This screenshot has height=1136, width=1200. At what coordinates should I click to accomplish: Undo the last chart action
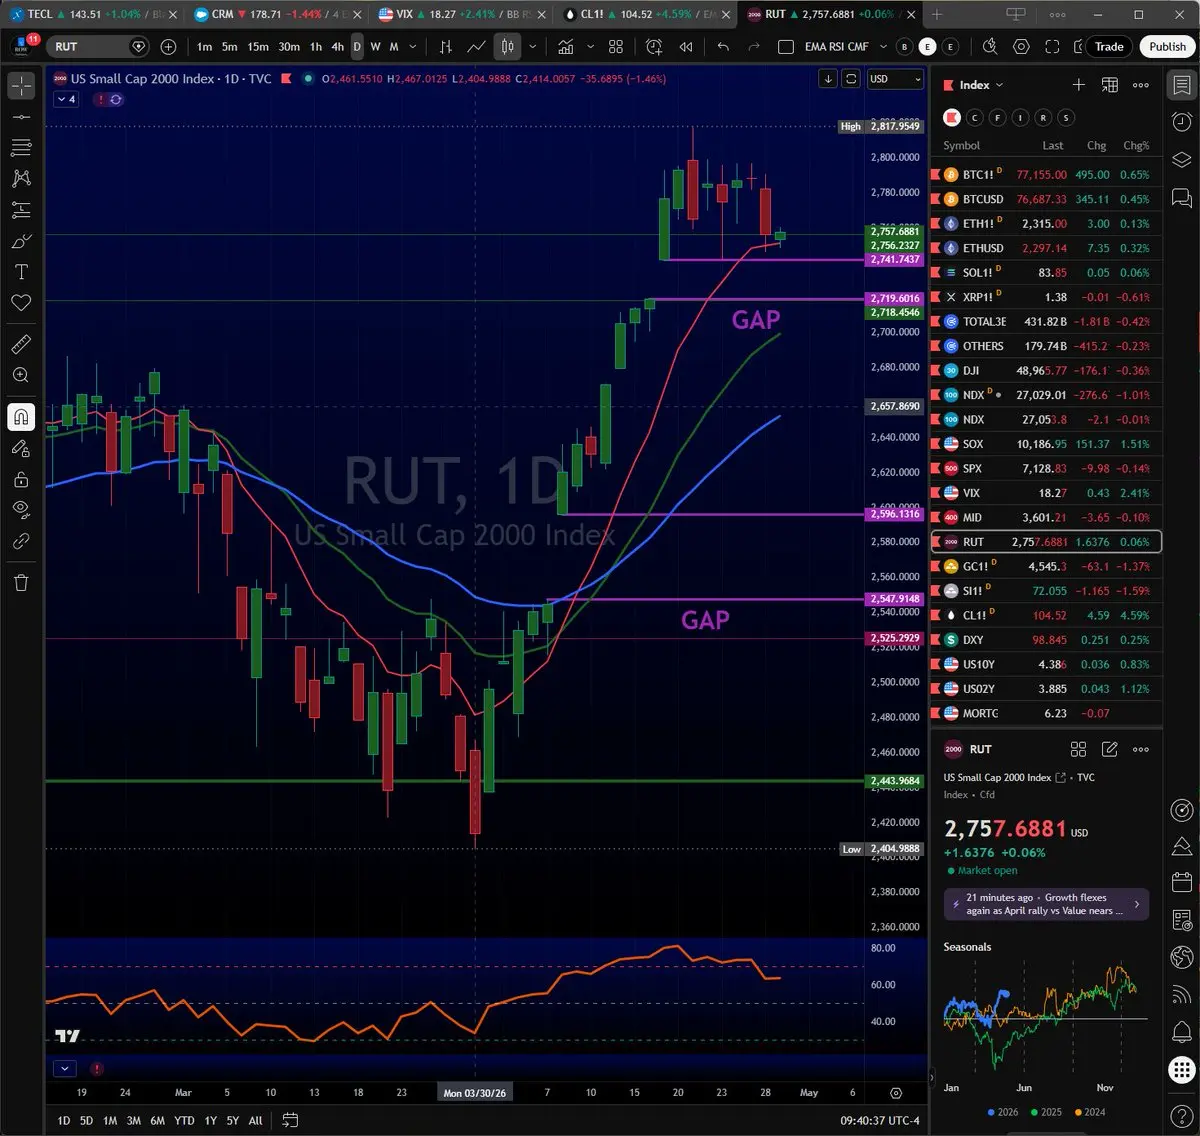click(723, 47)
